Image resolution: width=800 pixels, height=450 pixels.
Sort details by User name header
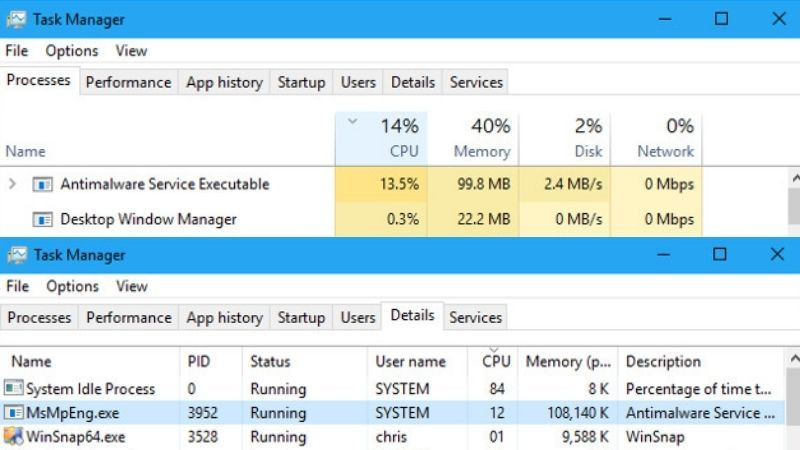pyautogui.click(x=410, y=361)
